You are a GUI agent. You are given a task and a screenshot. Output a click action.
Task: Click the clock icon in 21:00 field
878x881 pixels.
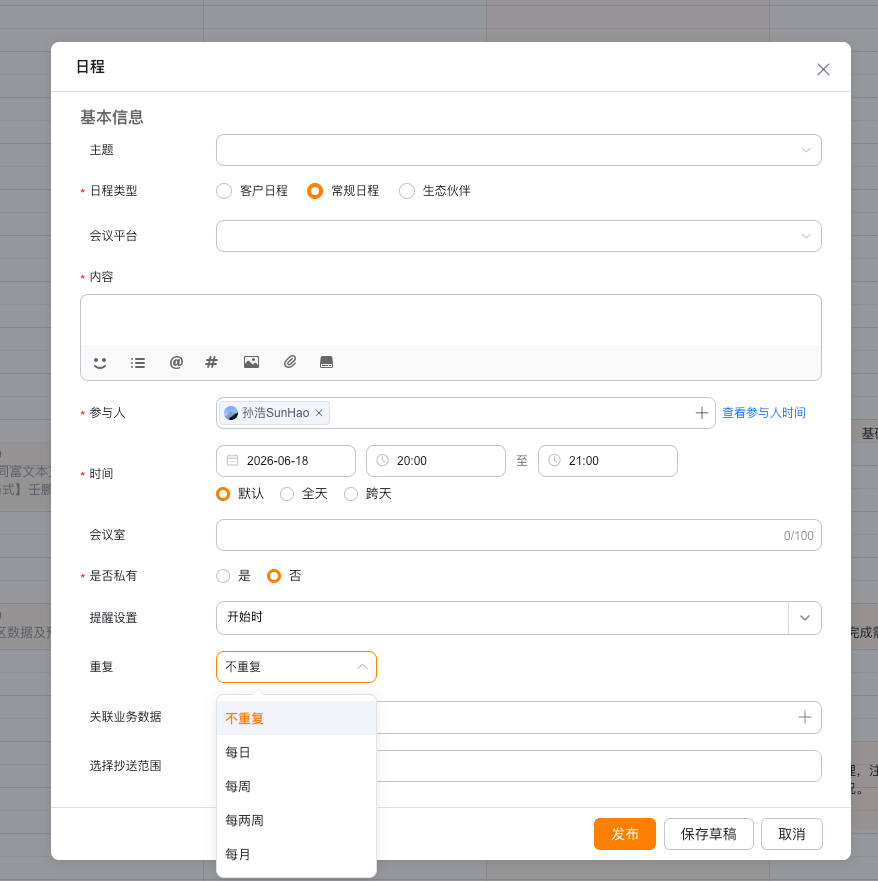click(x=554, y=461)
